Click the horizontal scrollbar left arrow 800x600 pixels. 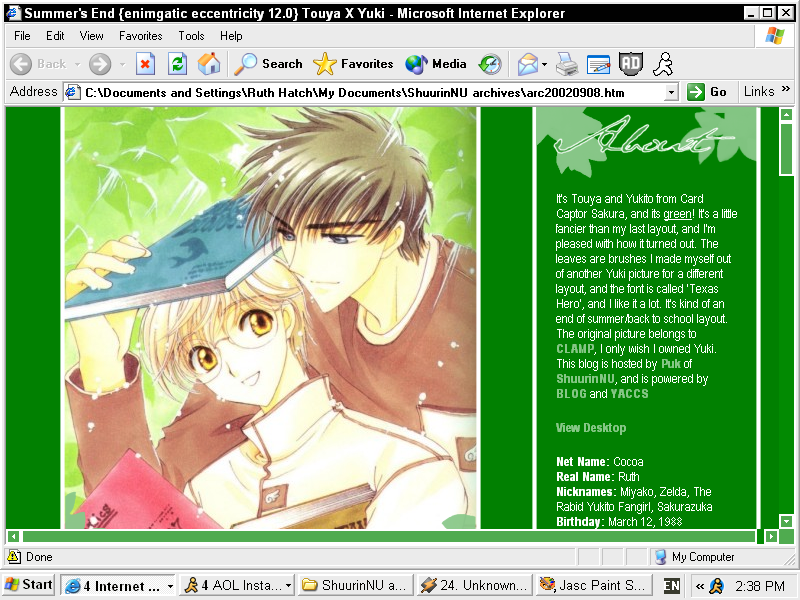click(x=13, y=536)
